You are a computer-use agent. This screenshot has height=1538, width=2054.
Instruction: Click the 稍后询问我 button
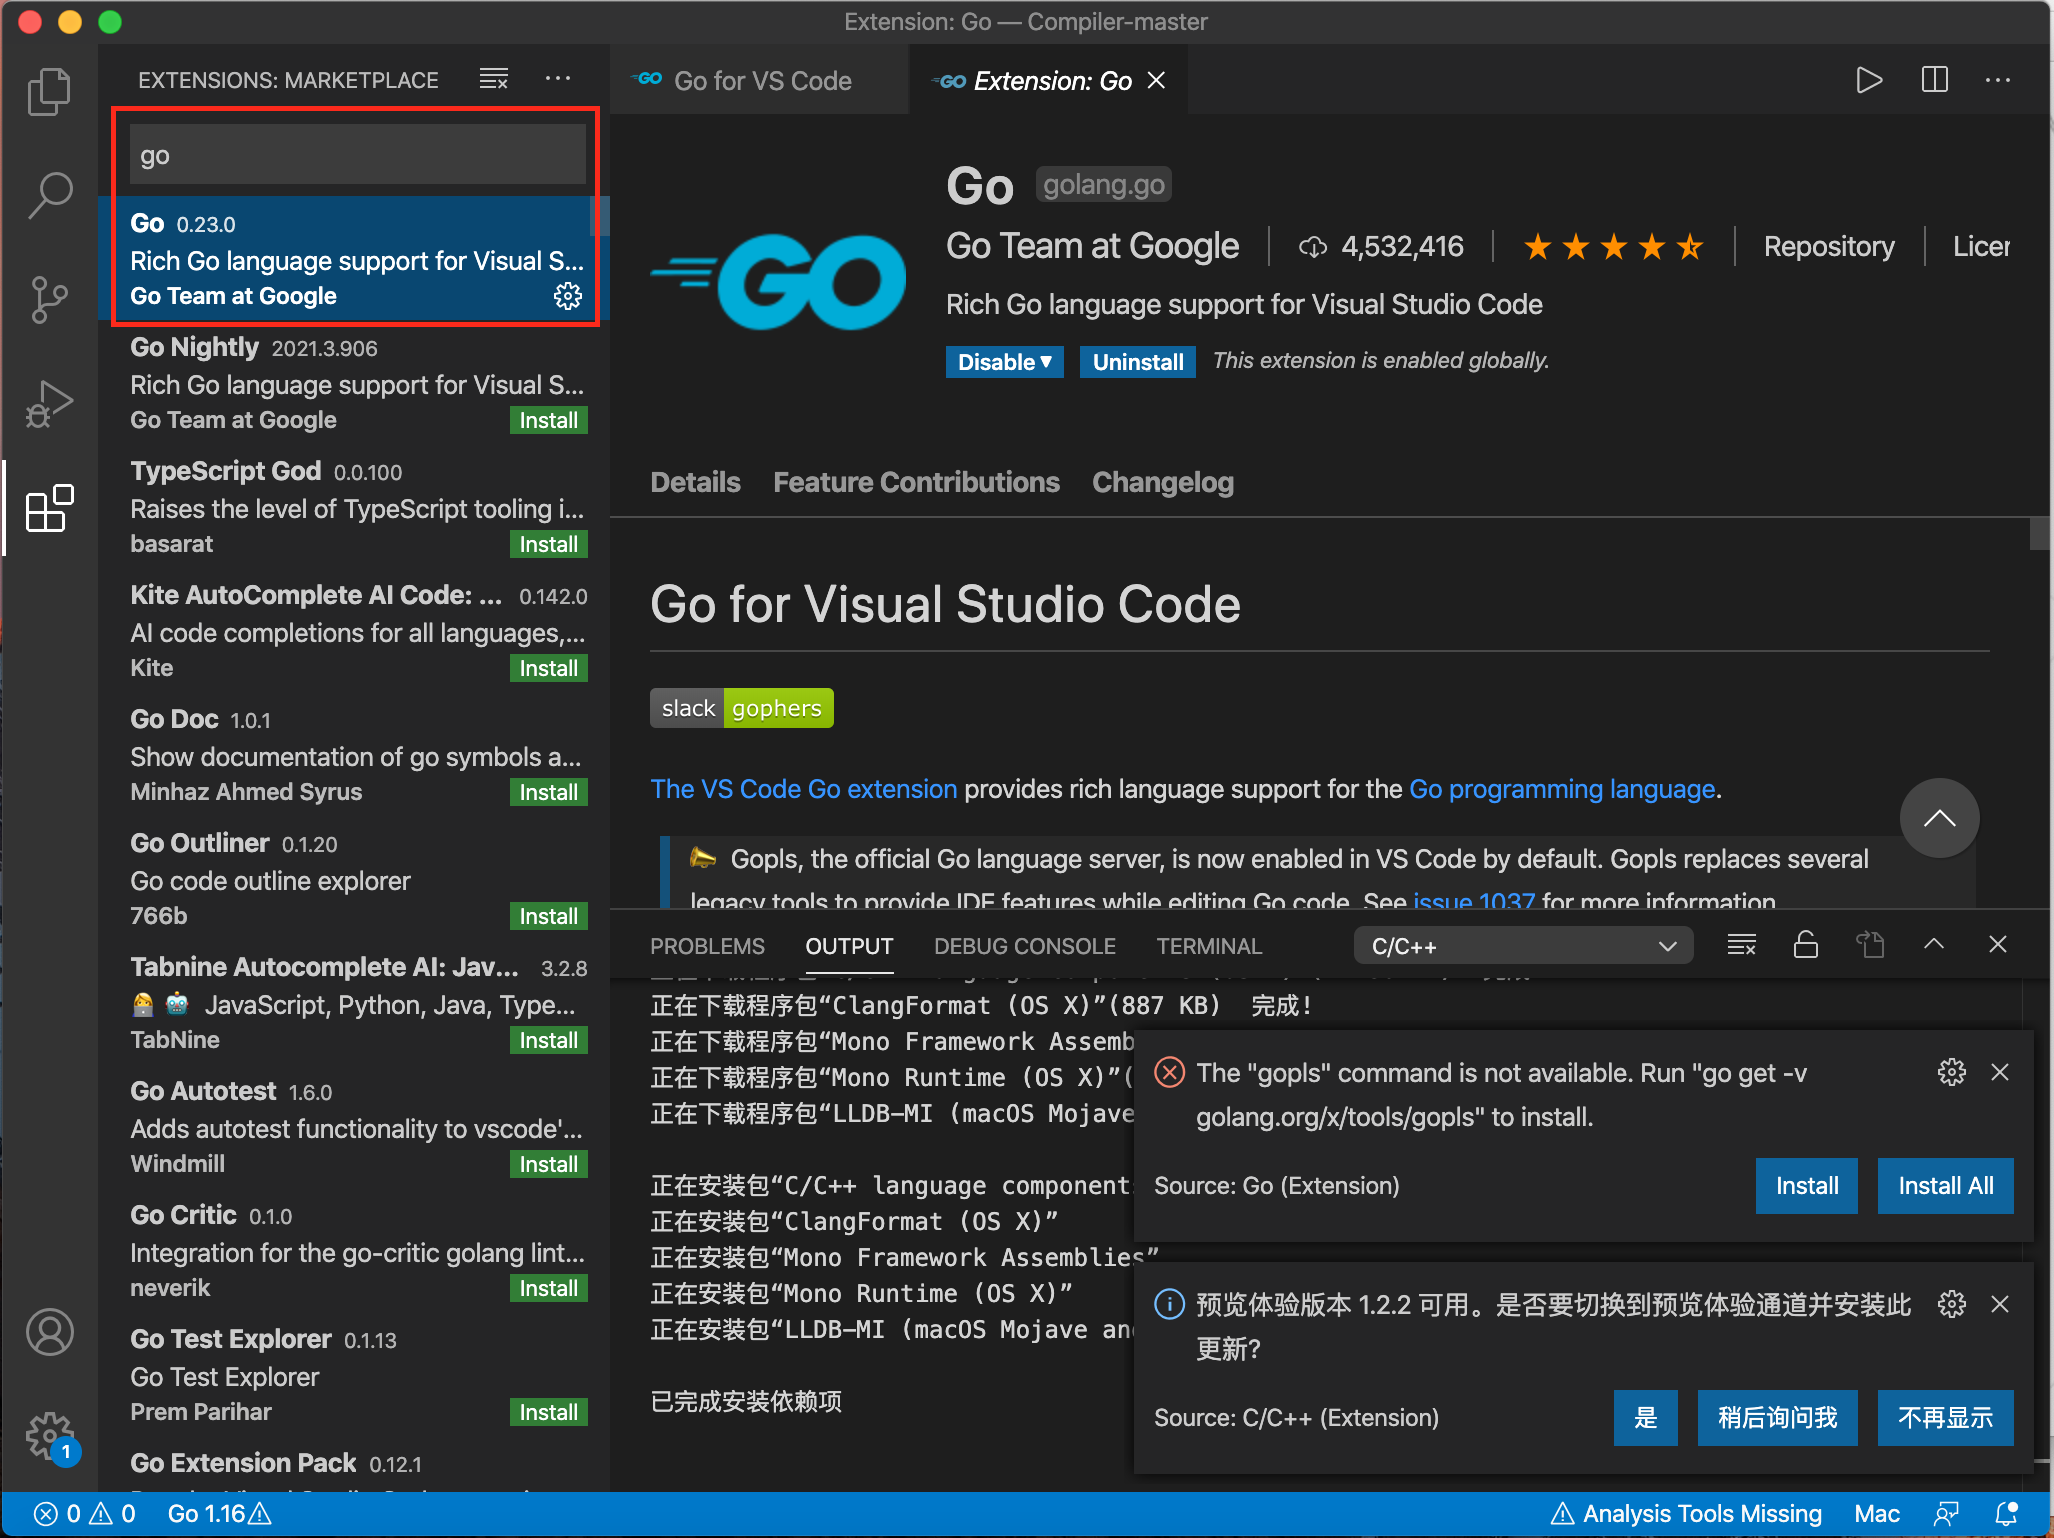click(1777, 1418)
